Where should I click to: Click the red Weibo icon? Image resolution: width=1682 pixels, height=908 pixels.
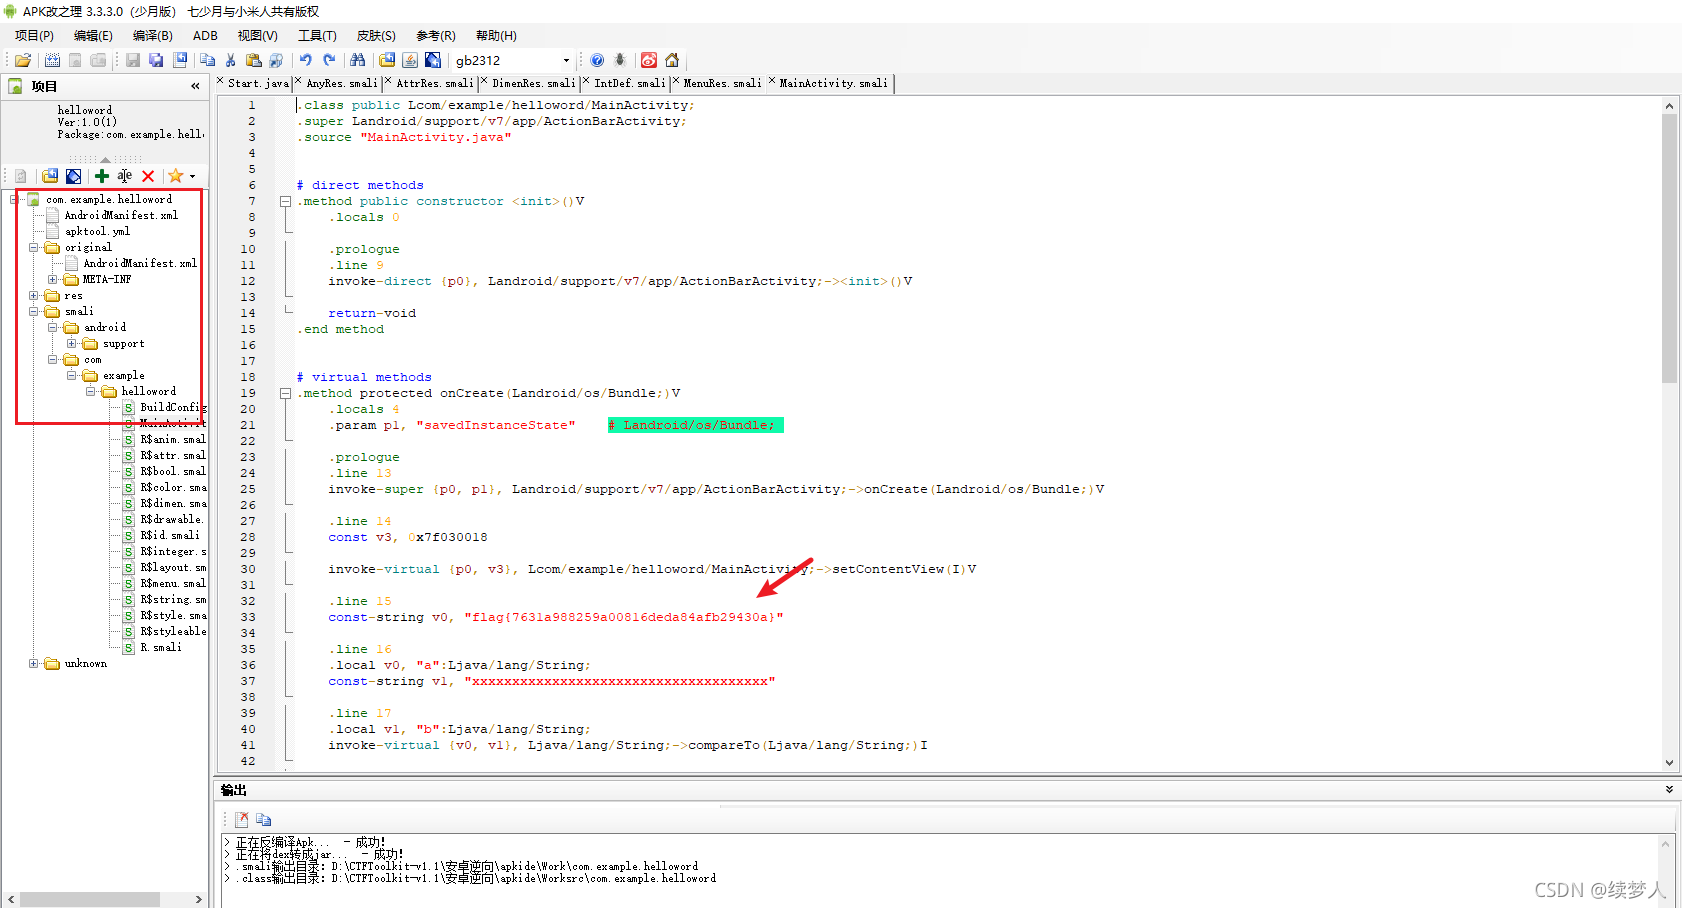pyautogui.click(x=649, y=60)
